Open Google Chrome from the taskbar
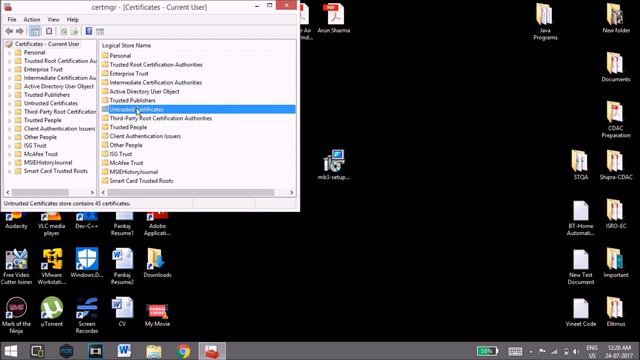This screenshot has height=360, width=640. coord(183,351)
